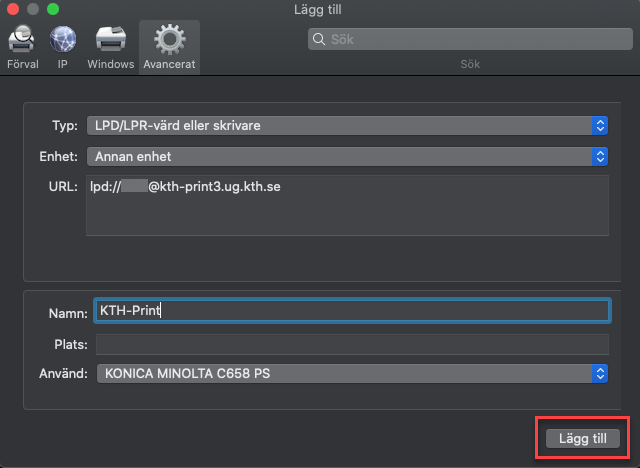The width and height of the screenshot is (640, 468).
Task: Click the empty Plats field
Action: coord(350,344)
